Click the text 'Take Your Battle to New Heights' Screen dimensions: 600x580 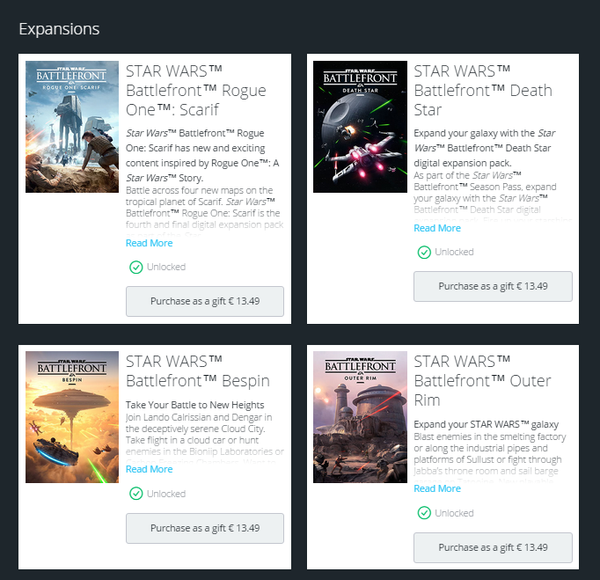pos(195,405)
